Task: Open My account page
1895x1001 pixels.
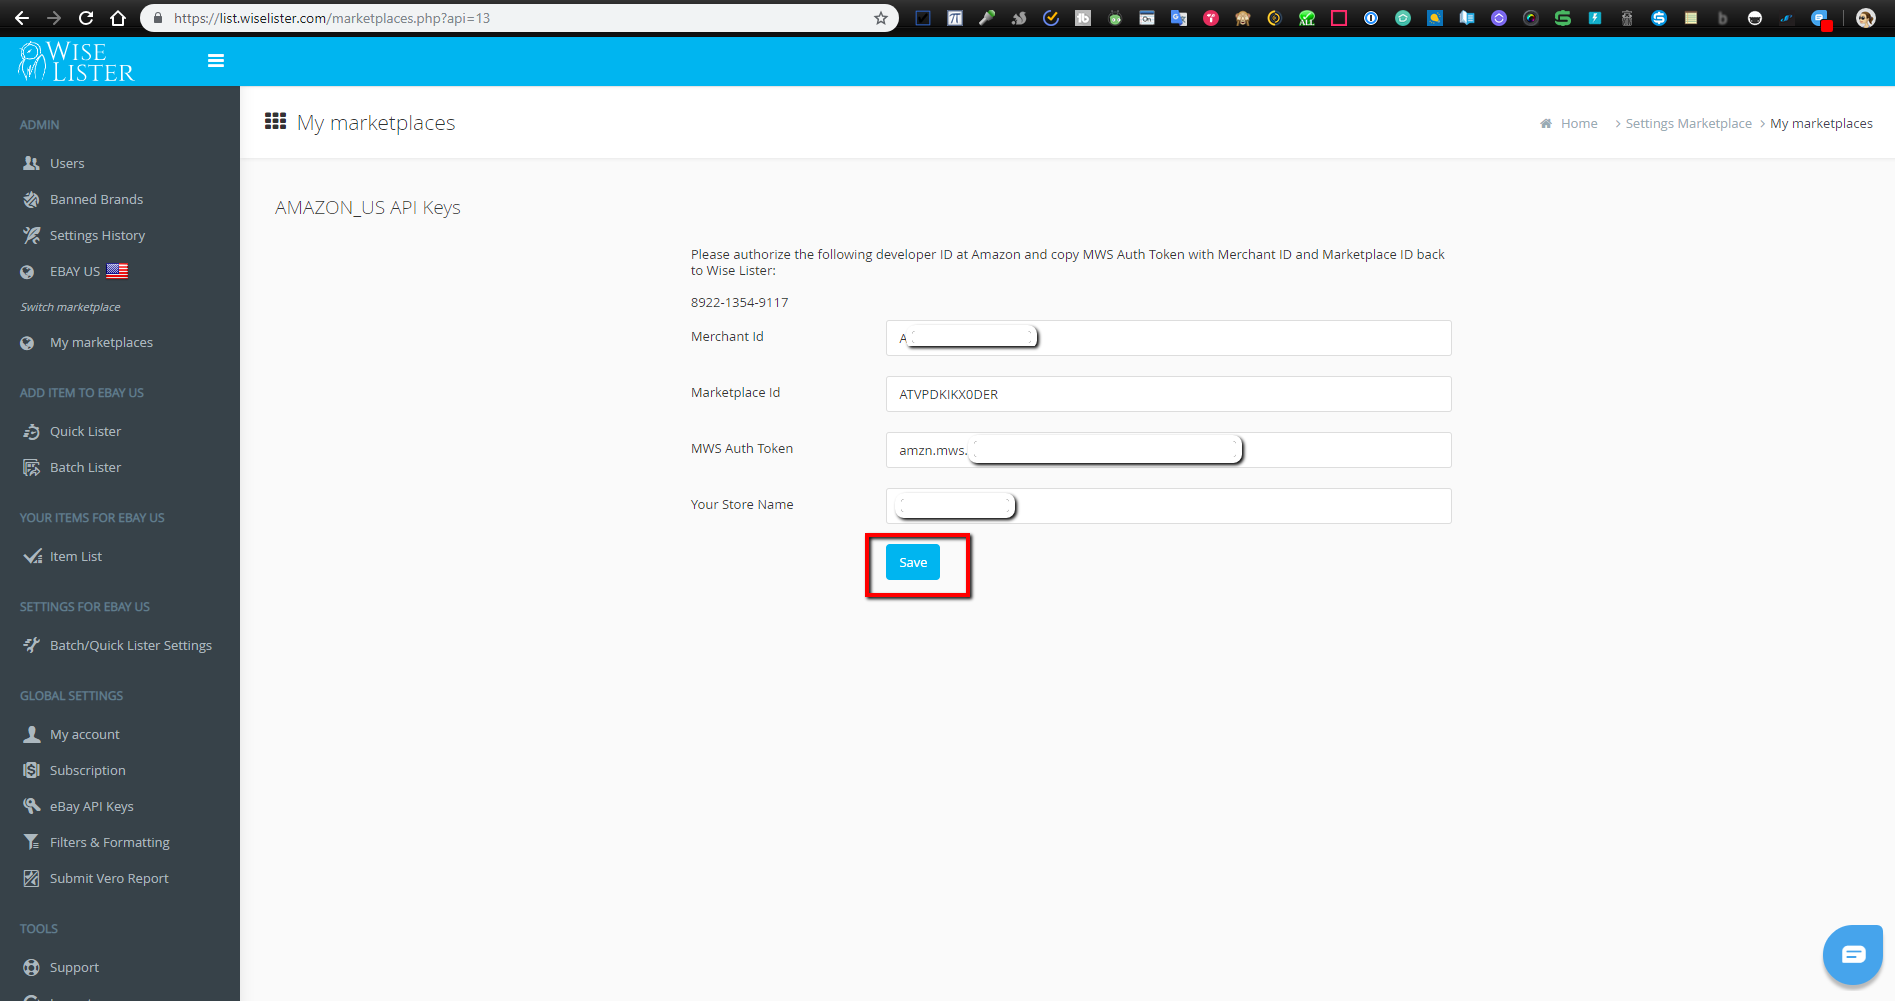Action: coord(85,734)
